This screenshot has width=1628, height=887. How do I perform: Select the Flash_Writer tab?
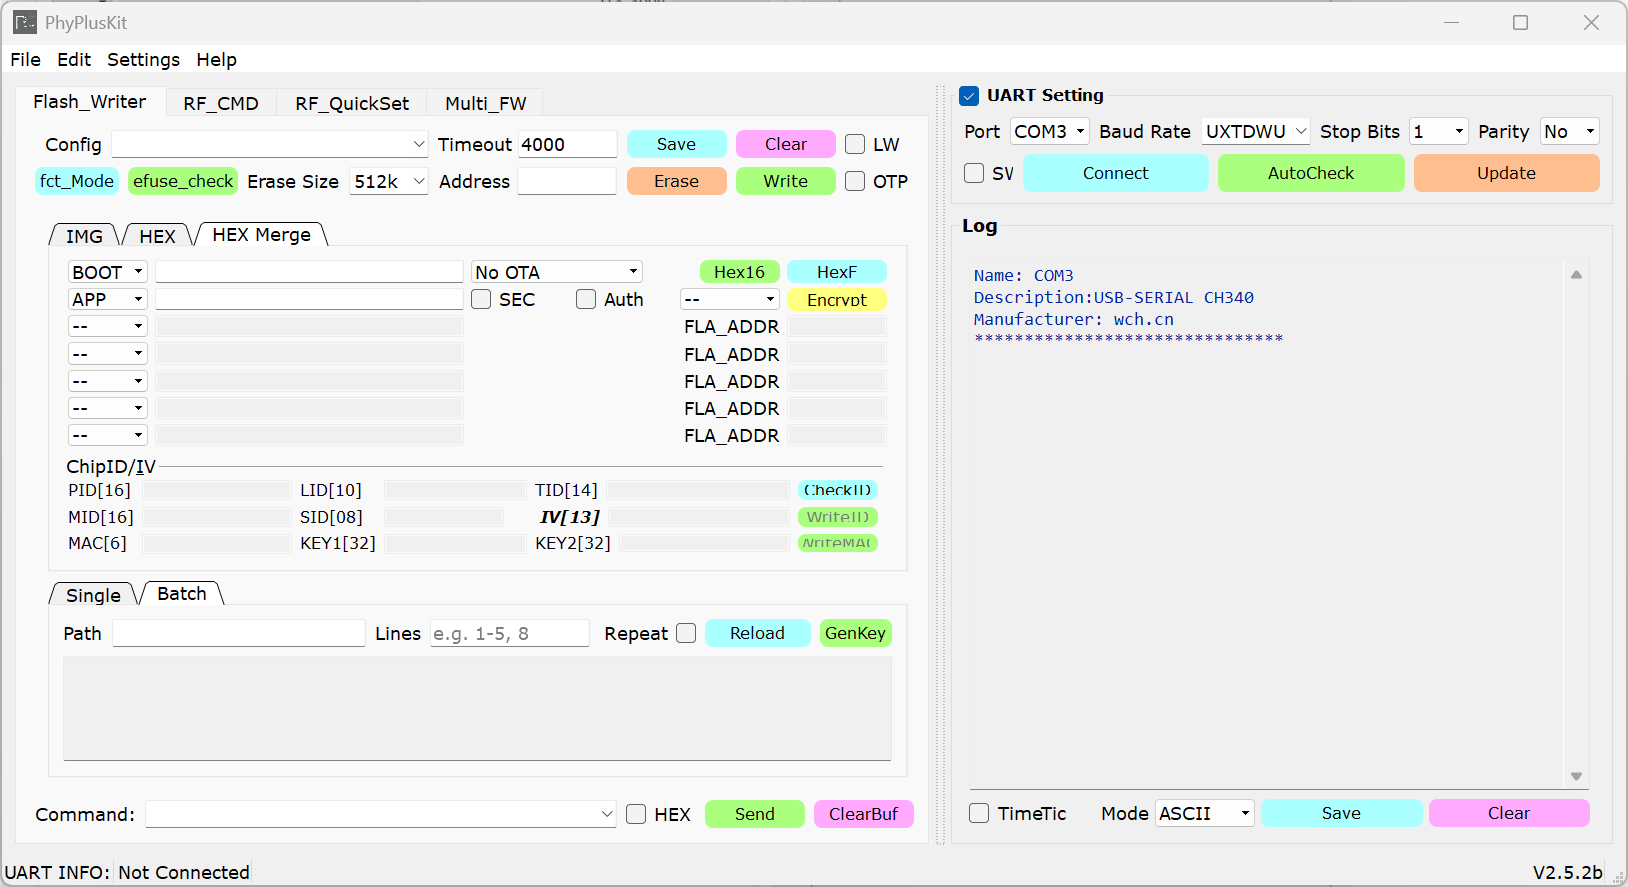point(90,102)
